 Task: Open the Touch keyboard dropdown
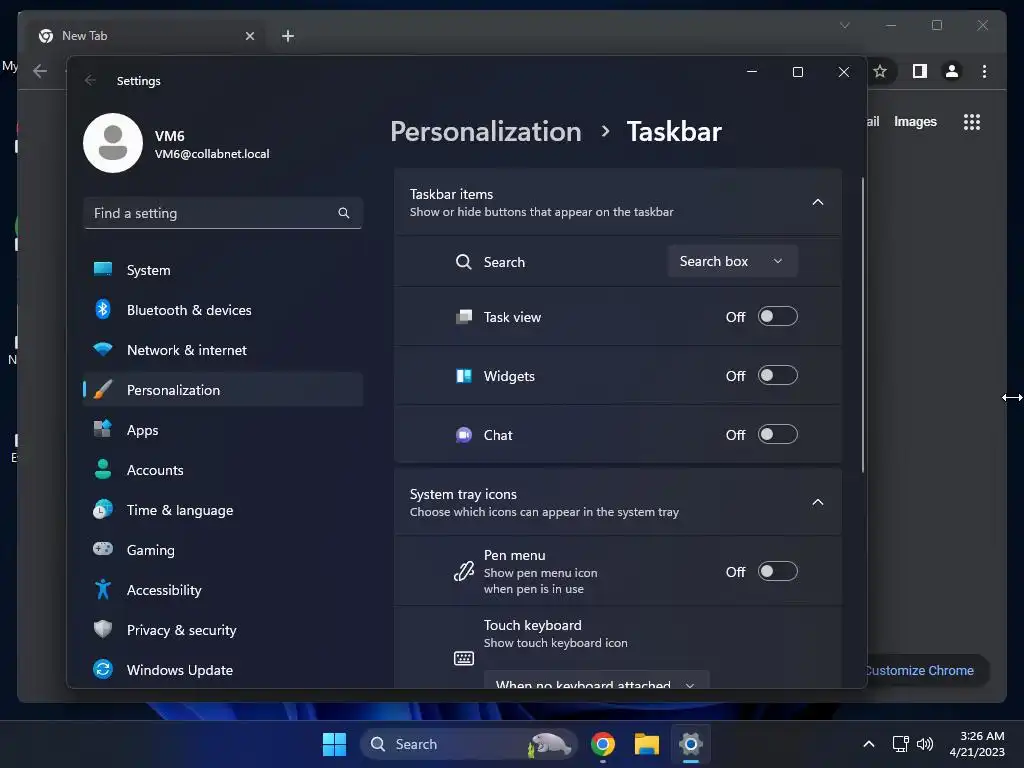tap(596, 680)
